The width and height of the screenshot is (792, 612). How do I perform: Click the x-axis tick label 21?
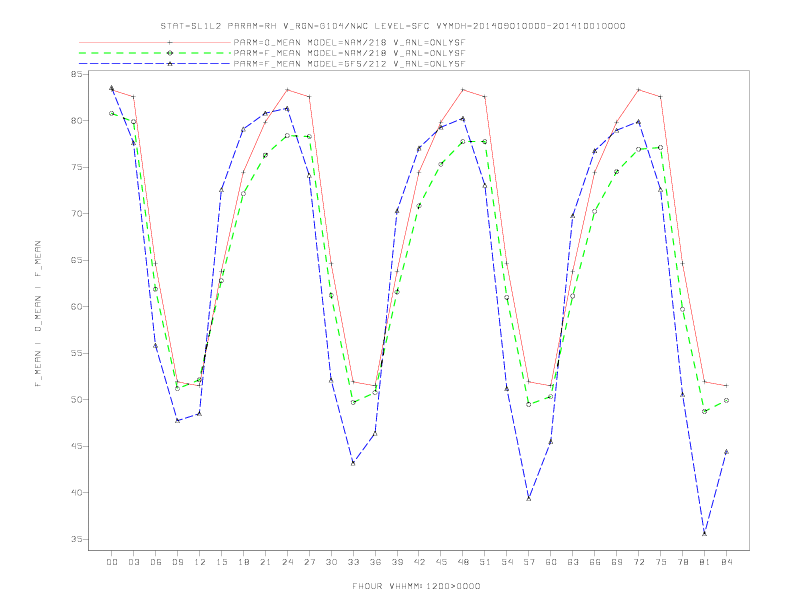coord(265,562)
